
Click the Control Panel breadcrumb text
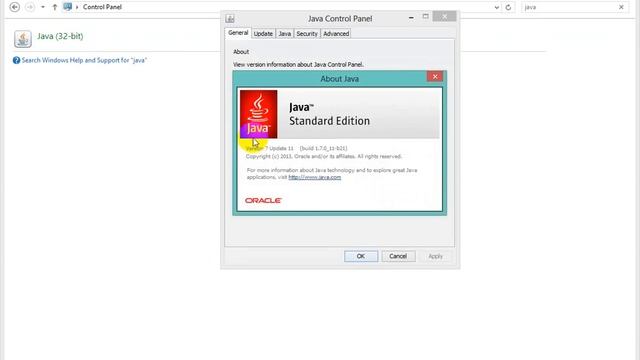(102, 7)
